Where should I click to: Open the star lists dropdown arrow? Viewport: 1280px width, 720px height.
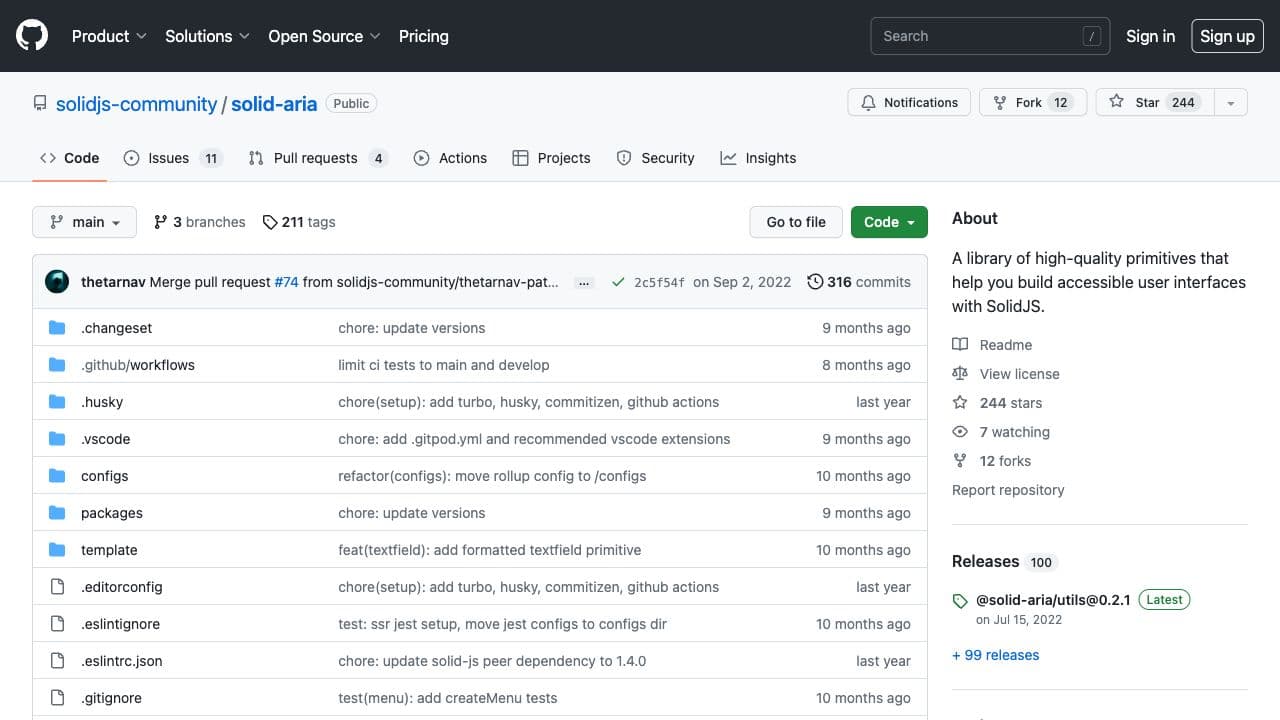click(1231, 103)
